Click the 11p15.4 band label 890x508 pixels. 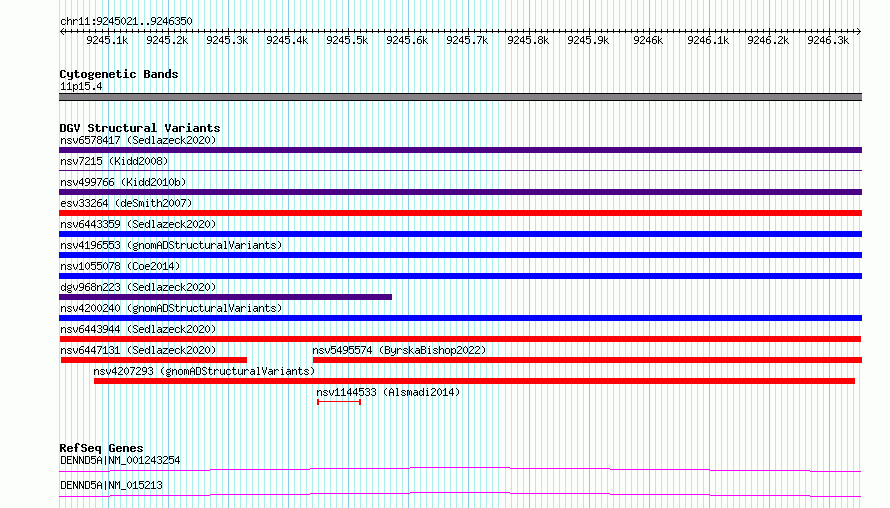81,87
